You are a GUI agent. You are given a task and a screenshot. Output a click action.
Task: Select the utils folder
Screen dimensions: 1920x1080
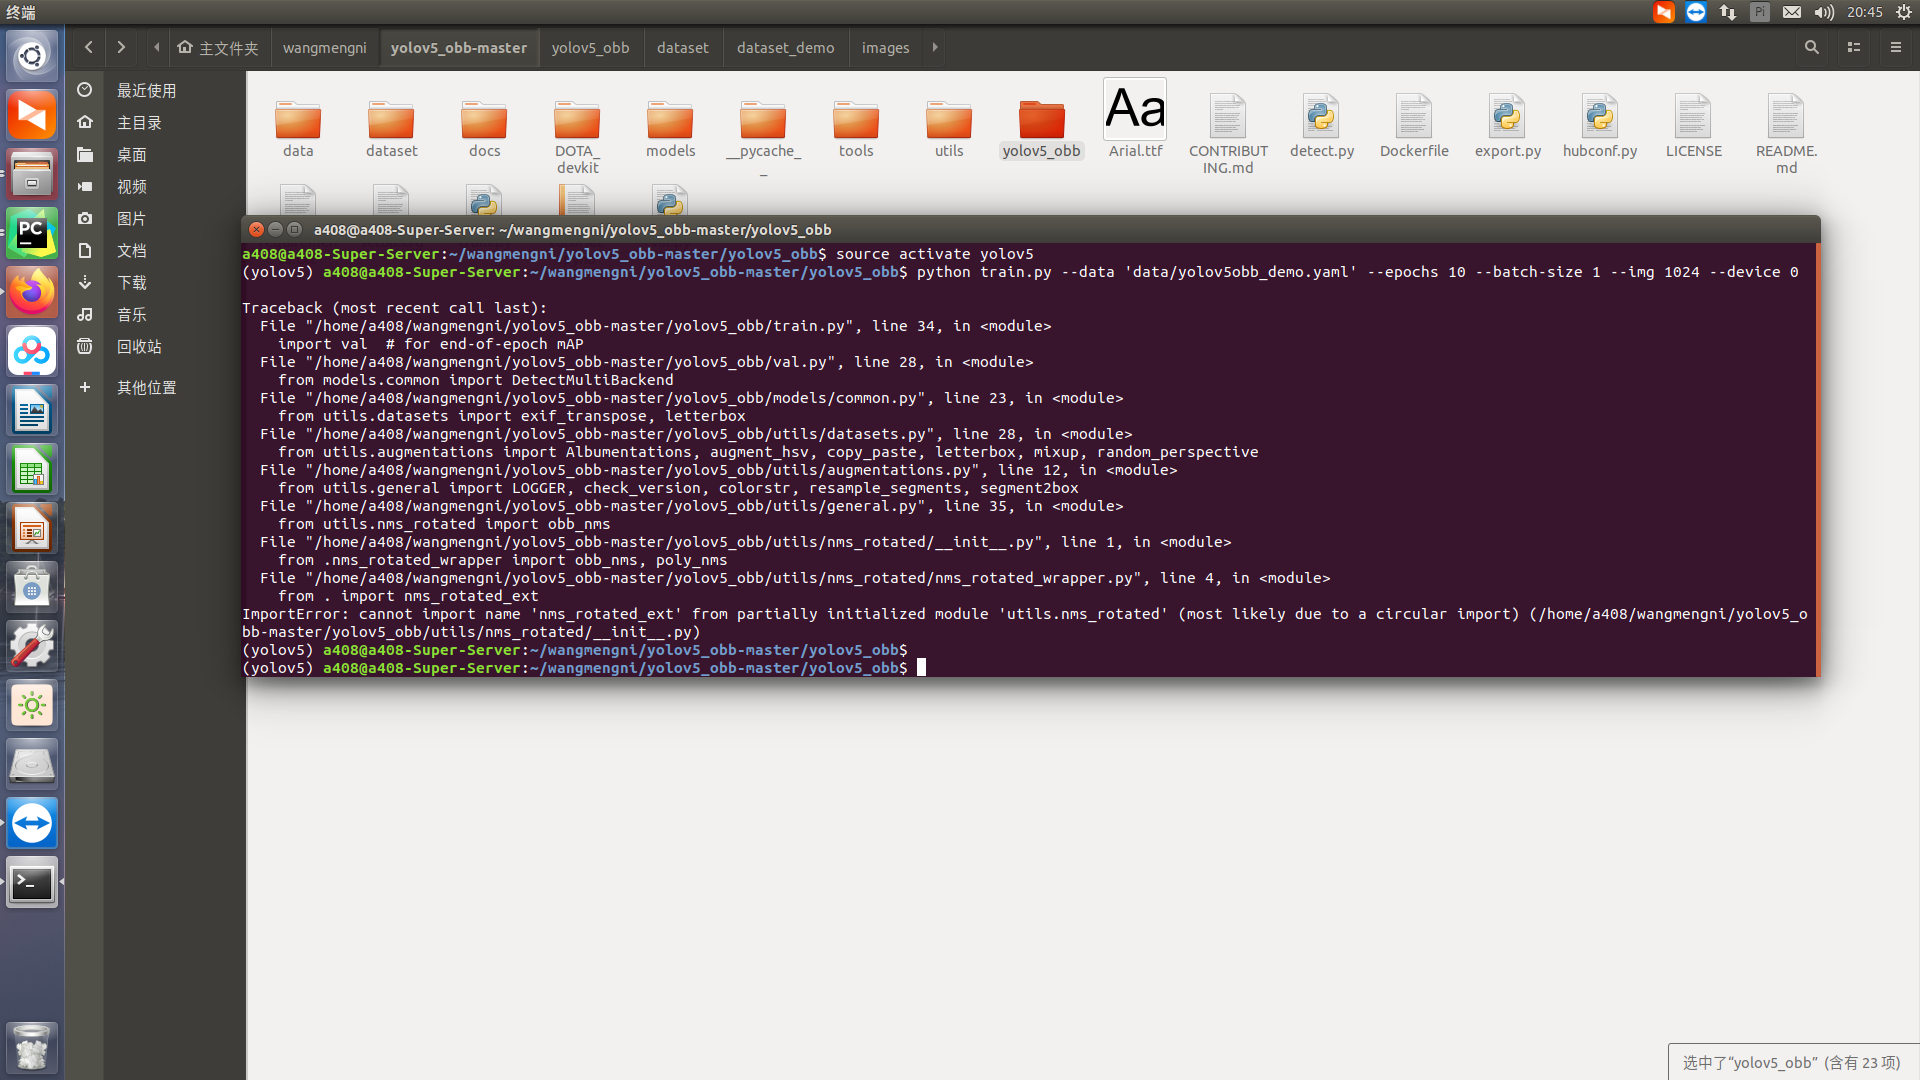pos(949,129)
